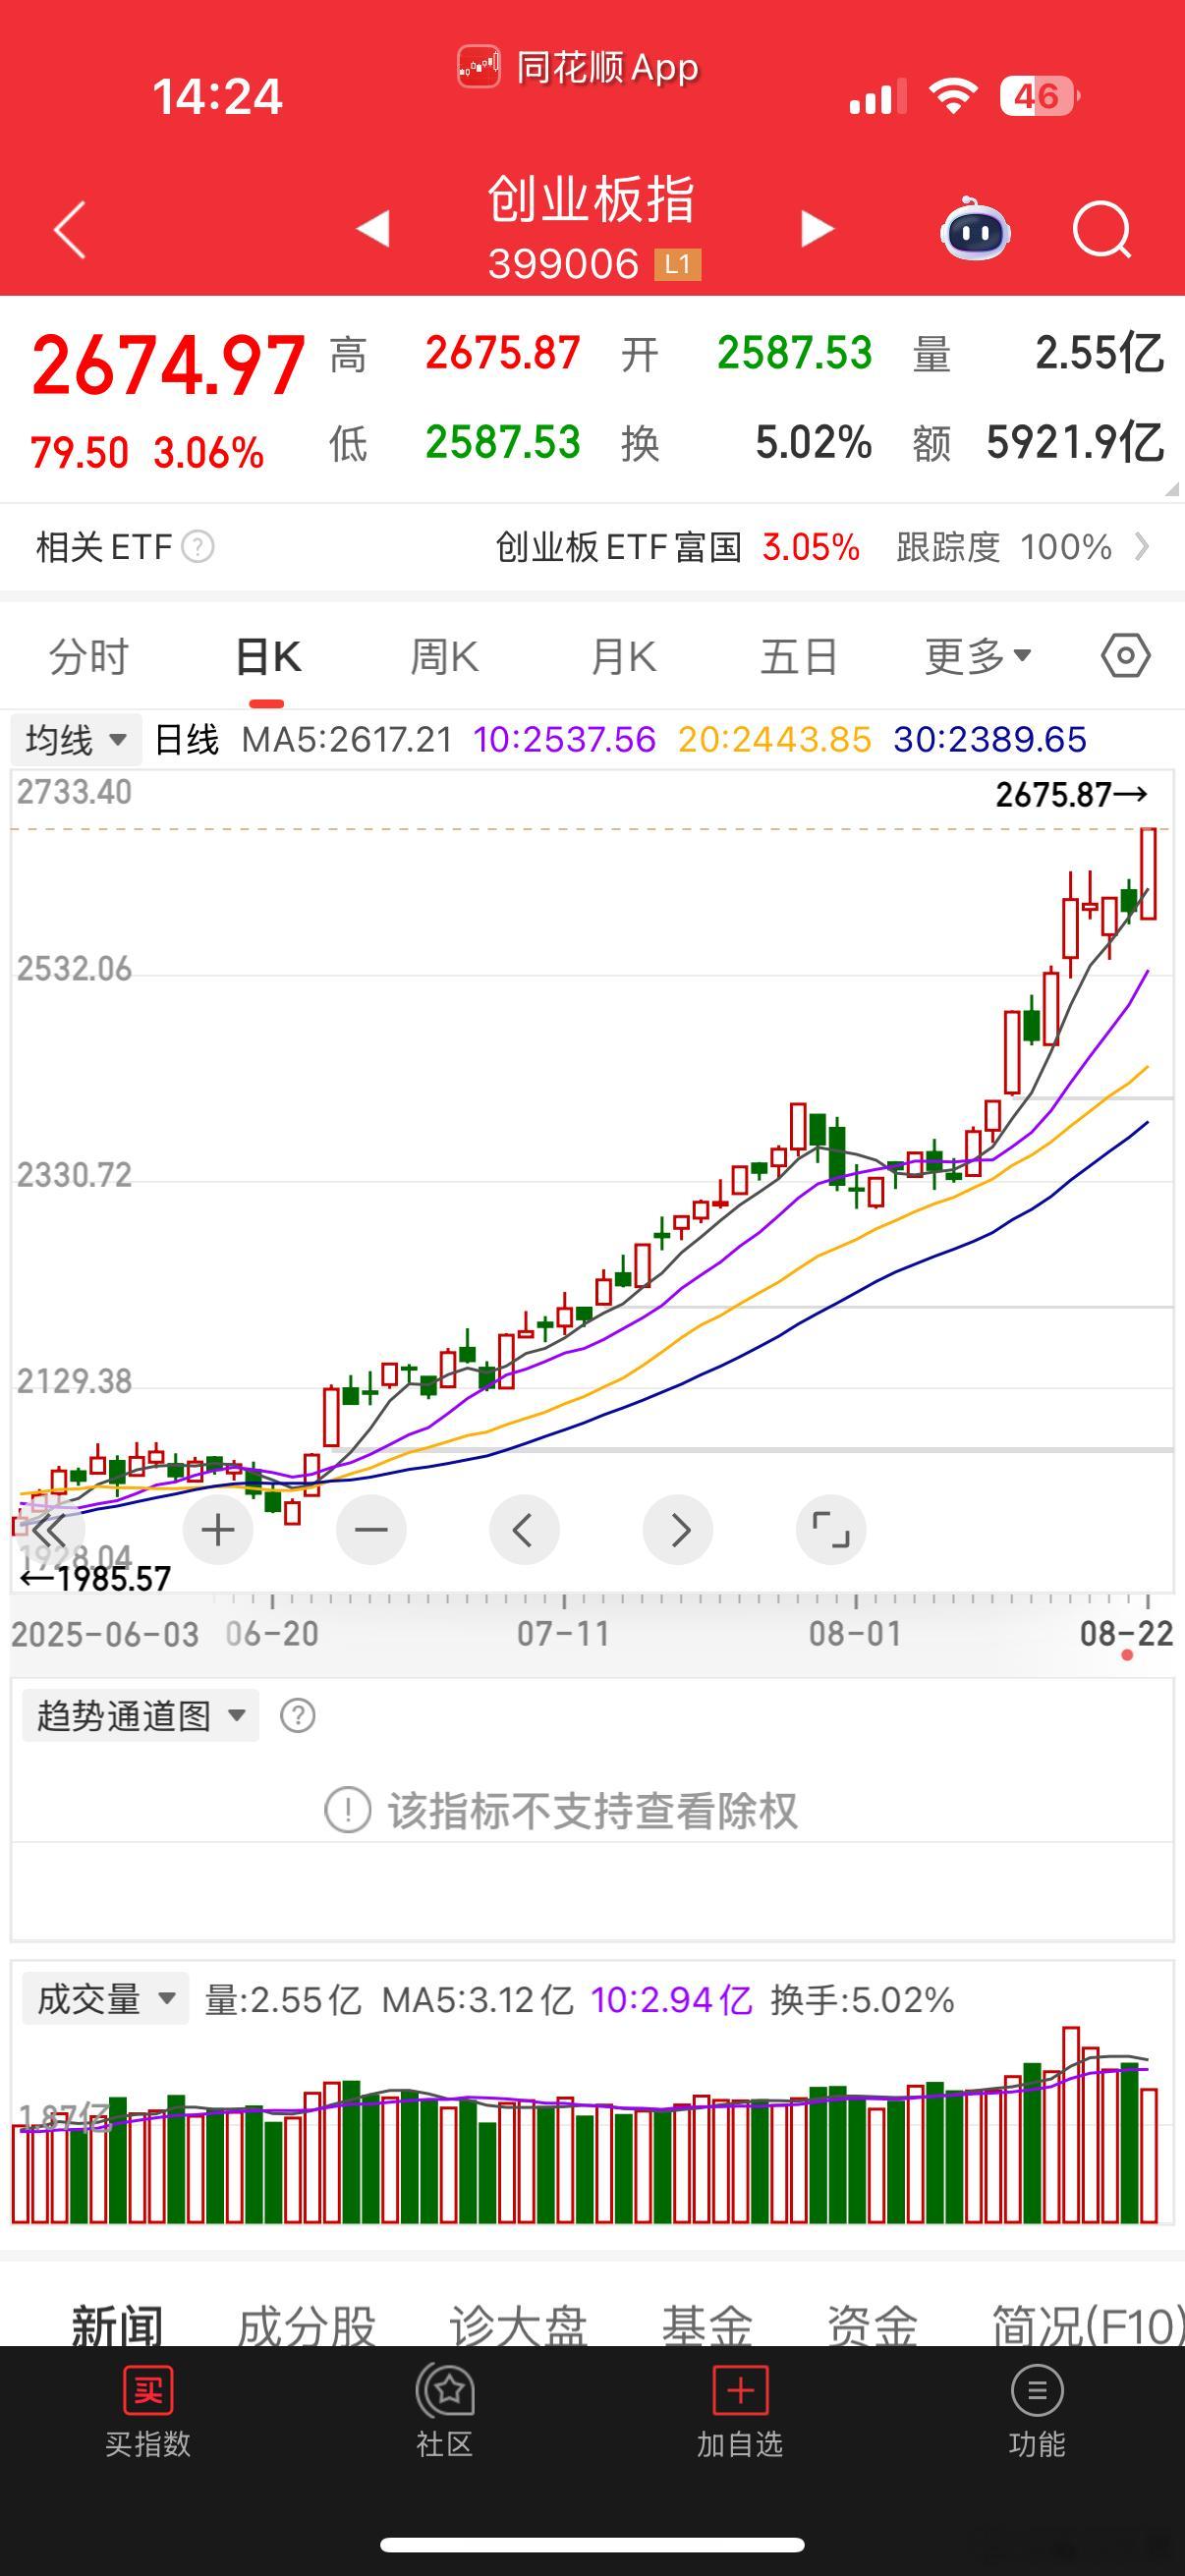
Task: Tap 日线 label in chart header
Action: pos(186,740)
